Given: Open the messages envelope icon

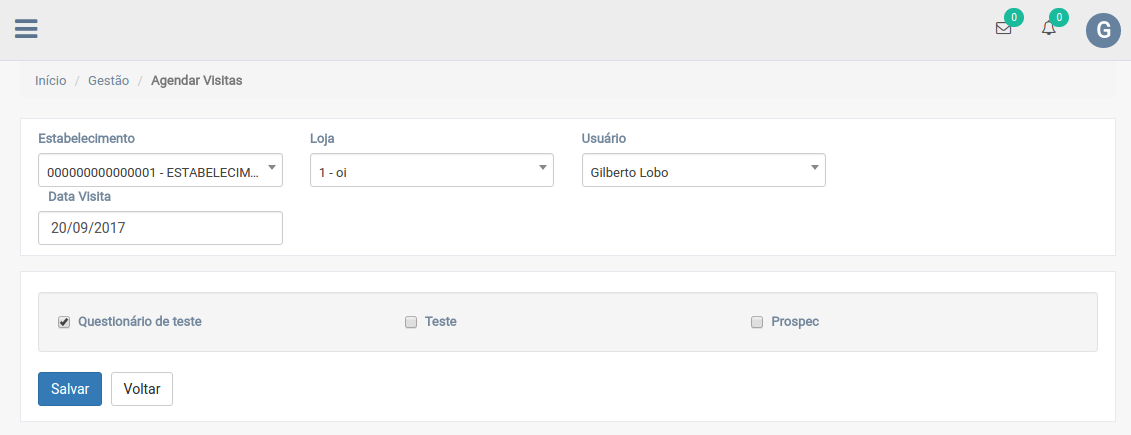Looking at the screenshot, I should click(x=1003, y=29).
